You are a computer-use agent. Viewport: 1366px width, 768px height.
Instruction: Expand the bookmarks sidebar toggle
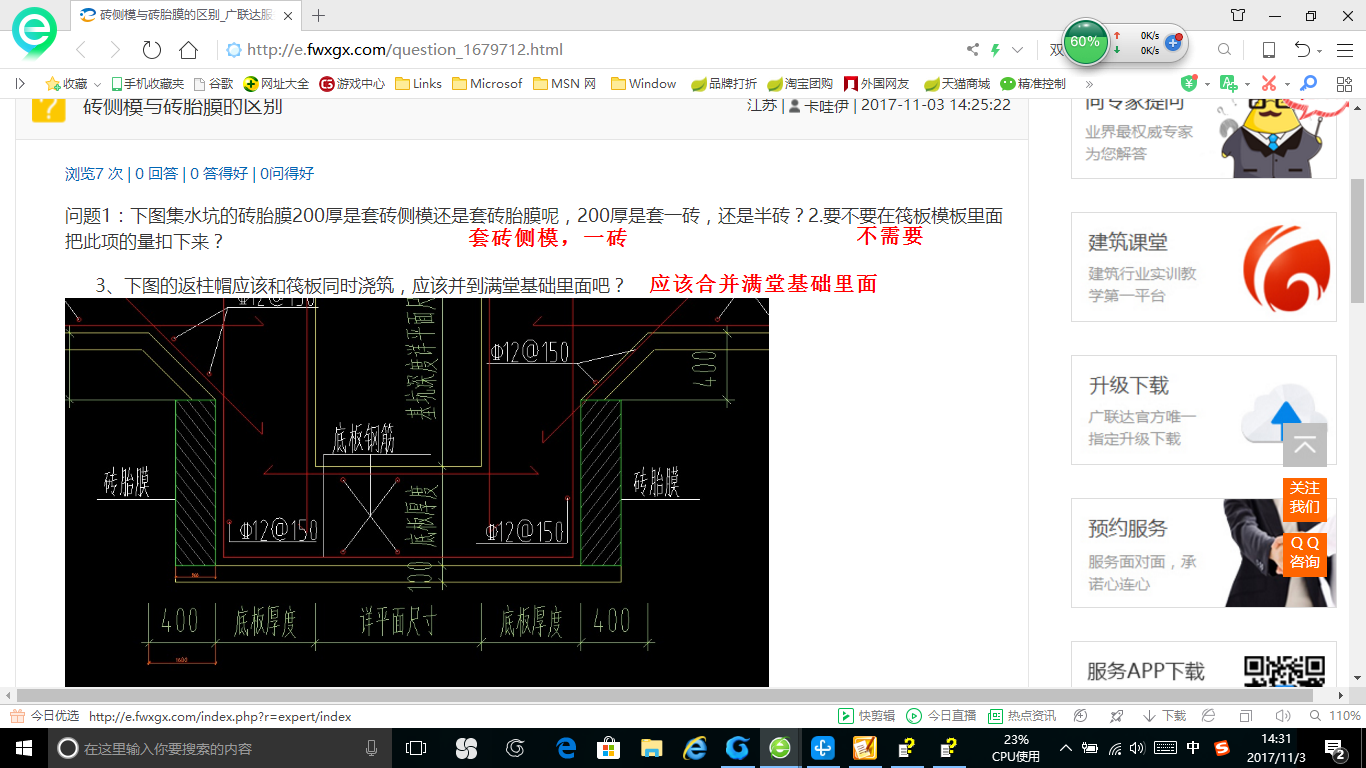coord(20,84)
